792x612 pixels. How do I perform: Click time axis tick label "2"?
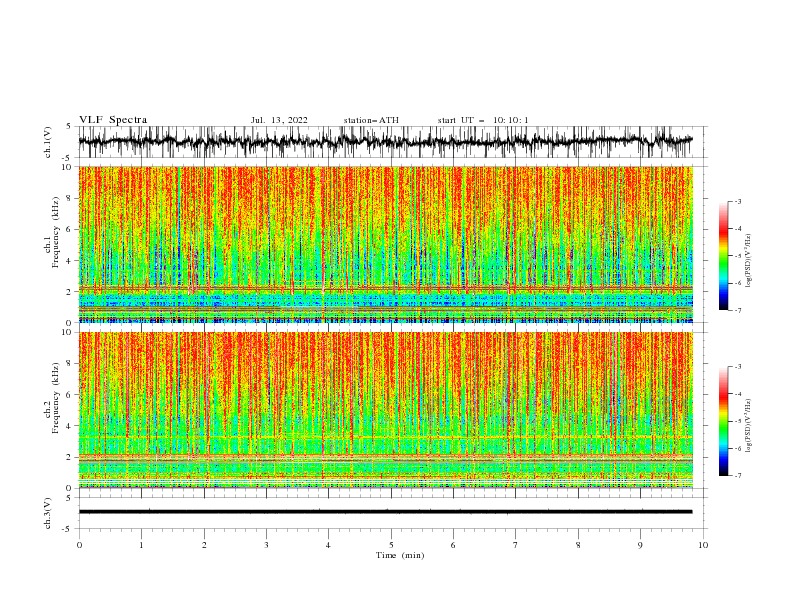[204, 545]
